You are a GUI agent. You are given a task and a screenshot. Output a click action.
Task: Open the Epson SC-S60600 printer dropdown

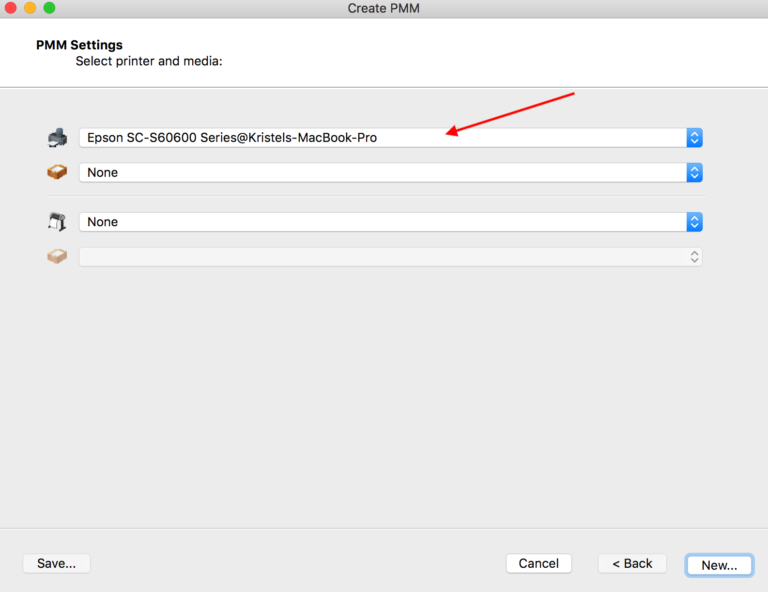[x=390, y=138]
